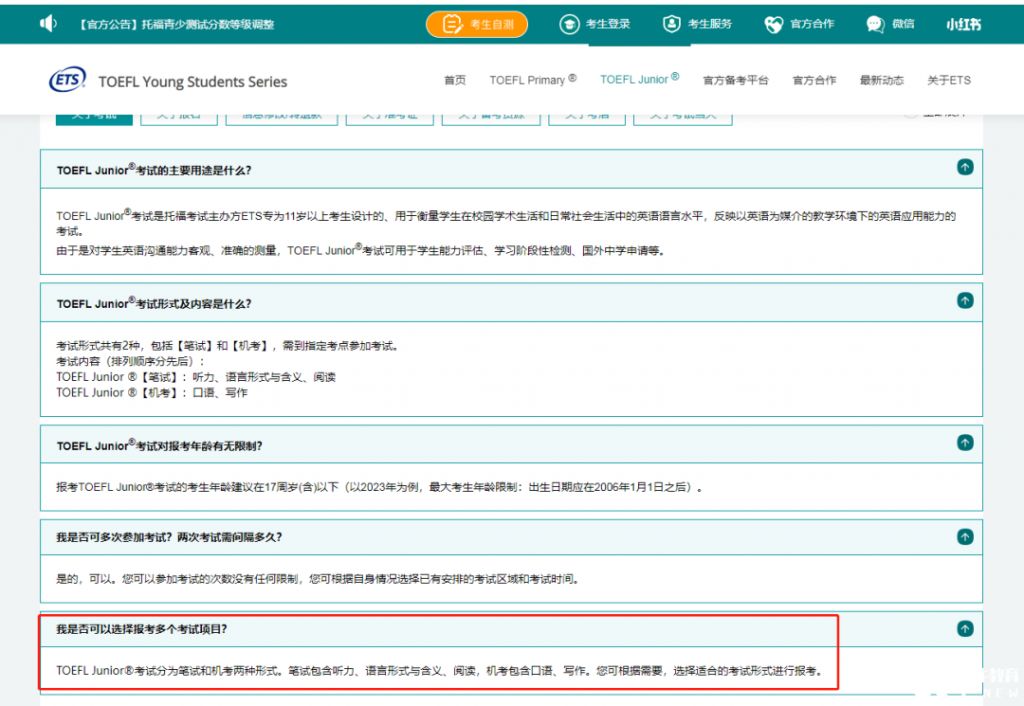
Task: Click the paragraph starting TOEFL Junior®考试是托福考试主办方
Action: 506,223
